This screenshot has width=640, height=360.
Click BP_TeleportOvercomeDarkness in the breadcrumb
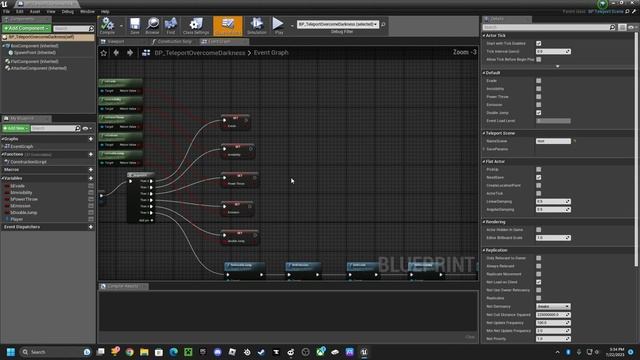tap(200, 53)
